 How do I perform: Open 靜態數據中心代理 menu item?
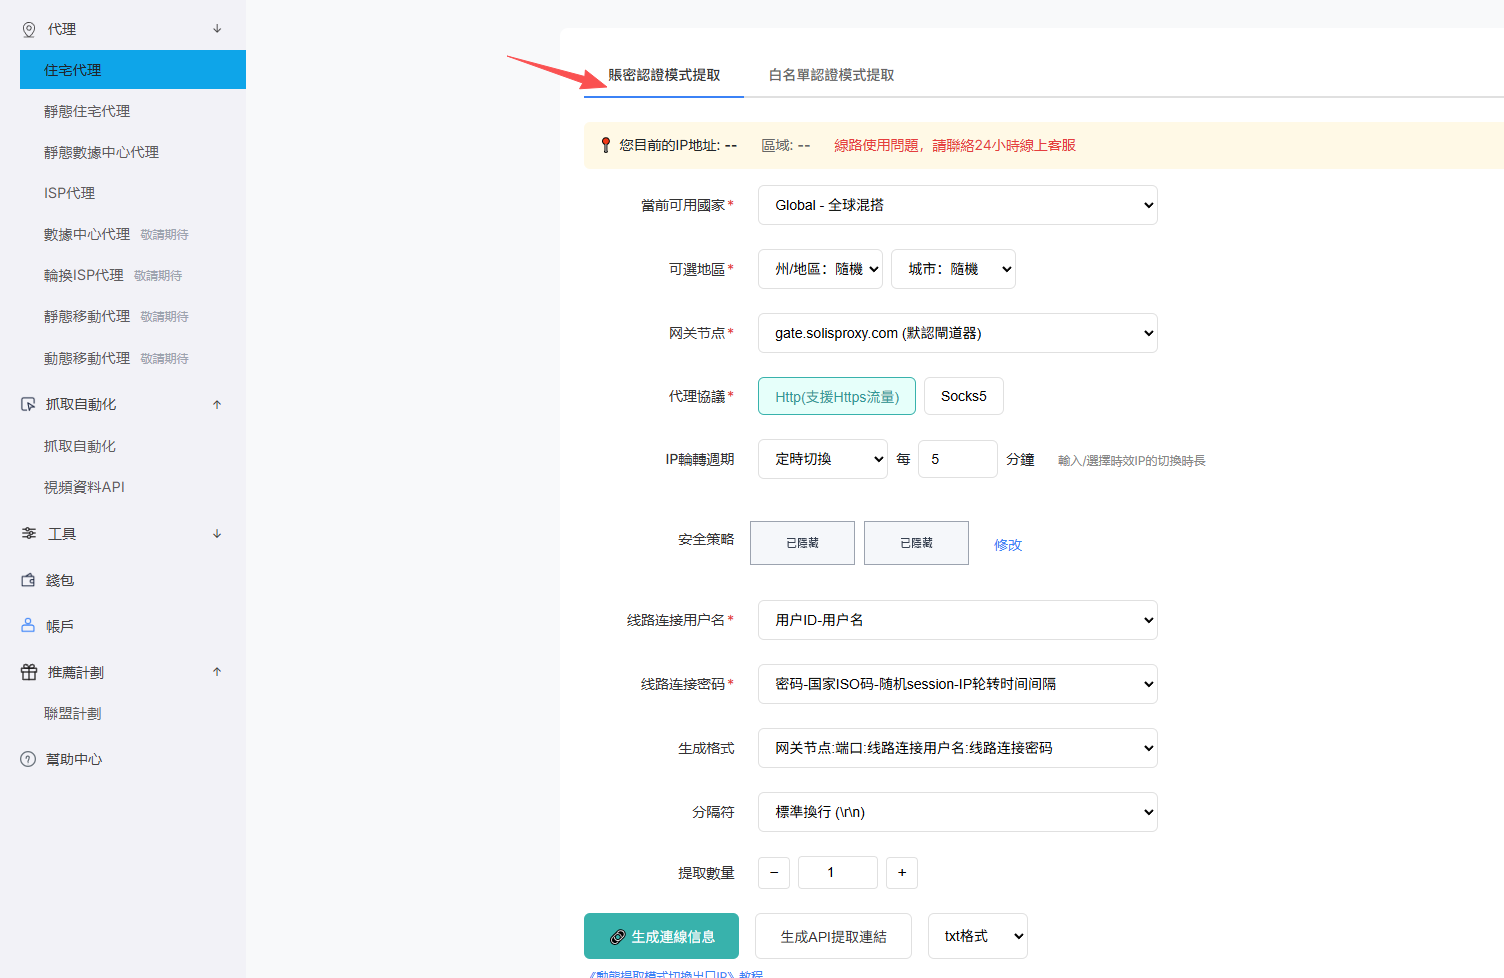101,152
